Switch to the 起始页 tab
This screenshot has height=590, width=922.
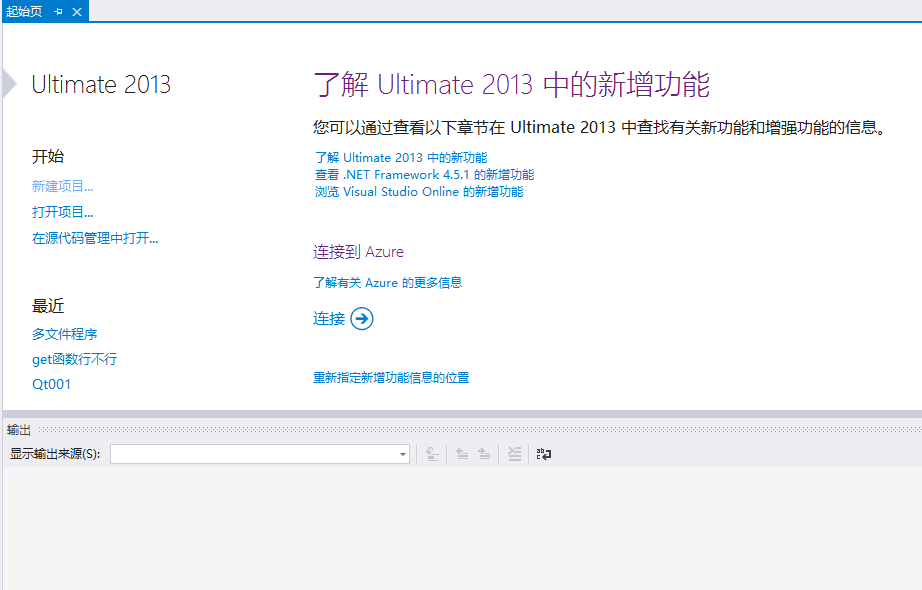click(x=26, y=13)
